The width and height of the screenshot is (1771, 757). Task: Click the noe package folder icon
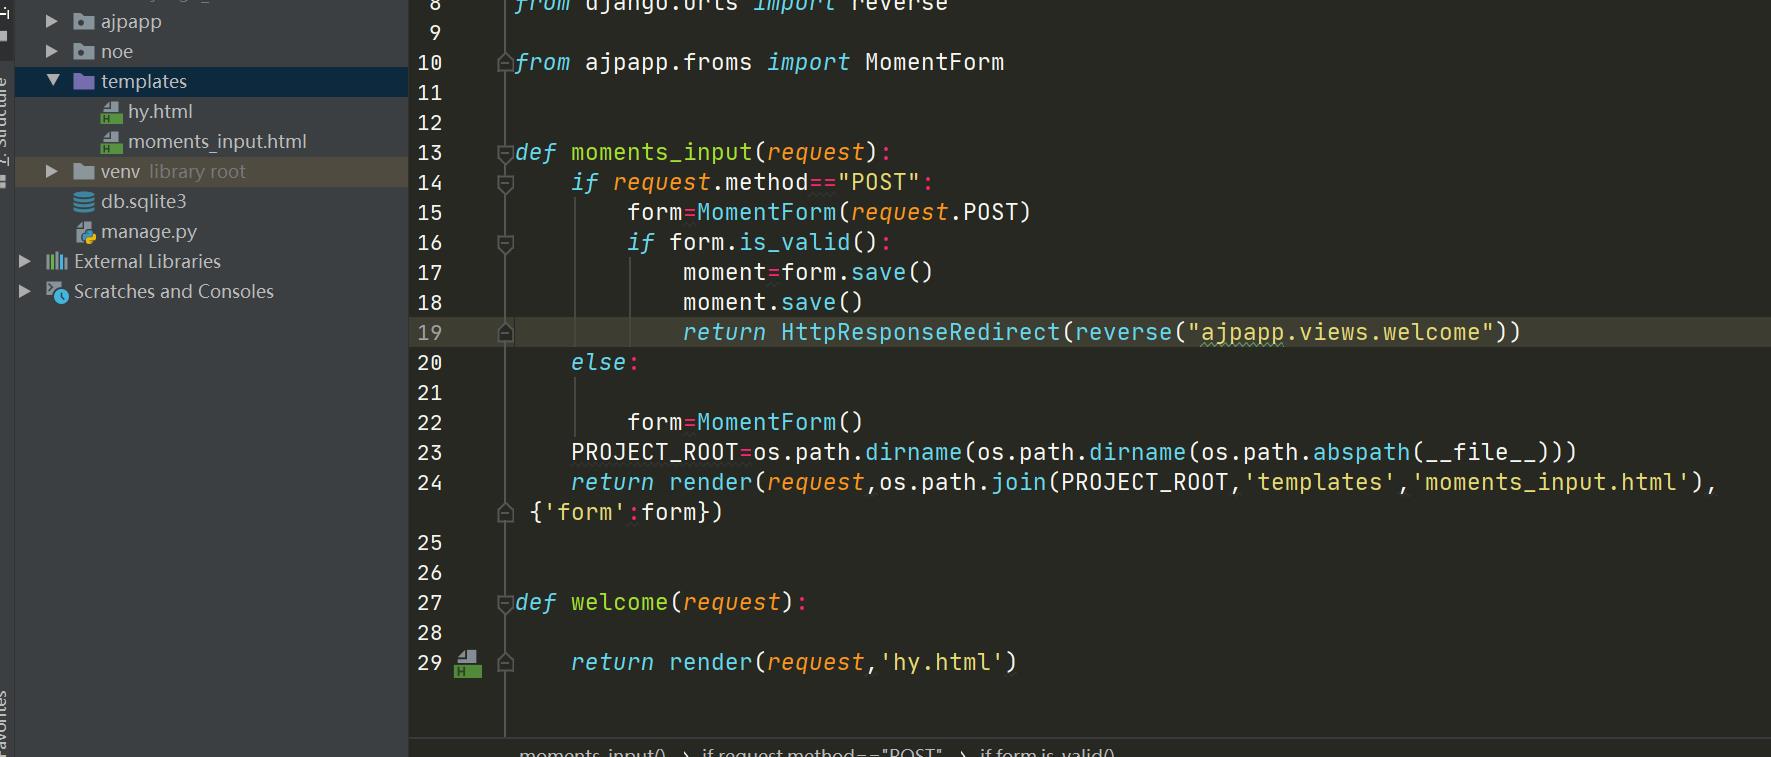84,51
